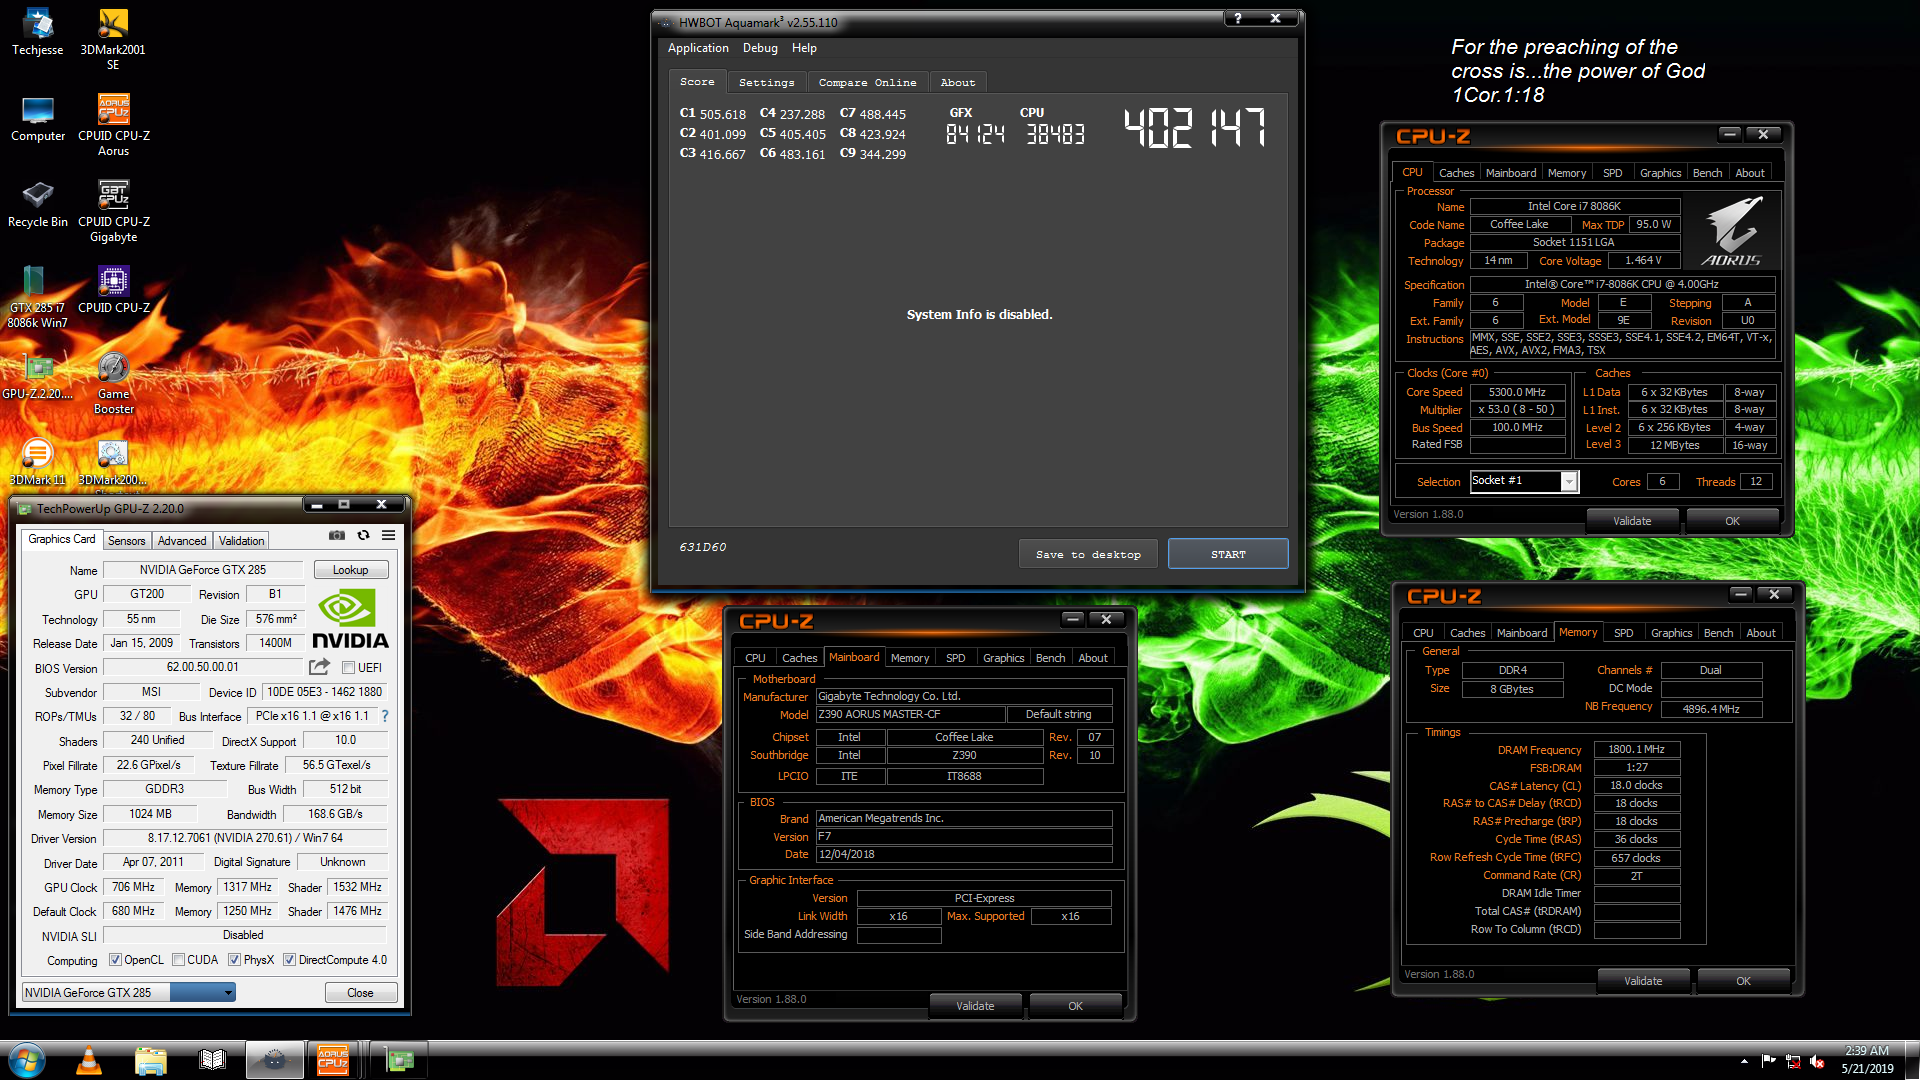Click OK in the Mainboard CPU-Z window
This screenshot has height=1080, width=1920.
click(1075, 1006)
